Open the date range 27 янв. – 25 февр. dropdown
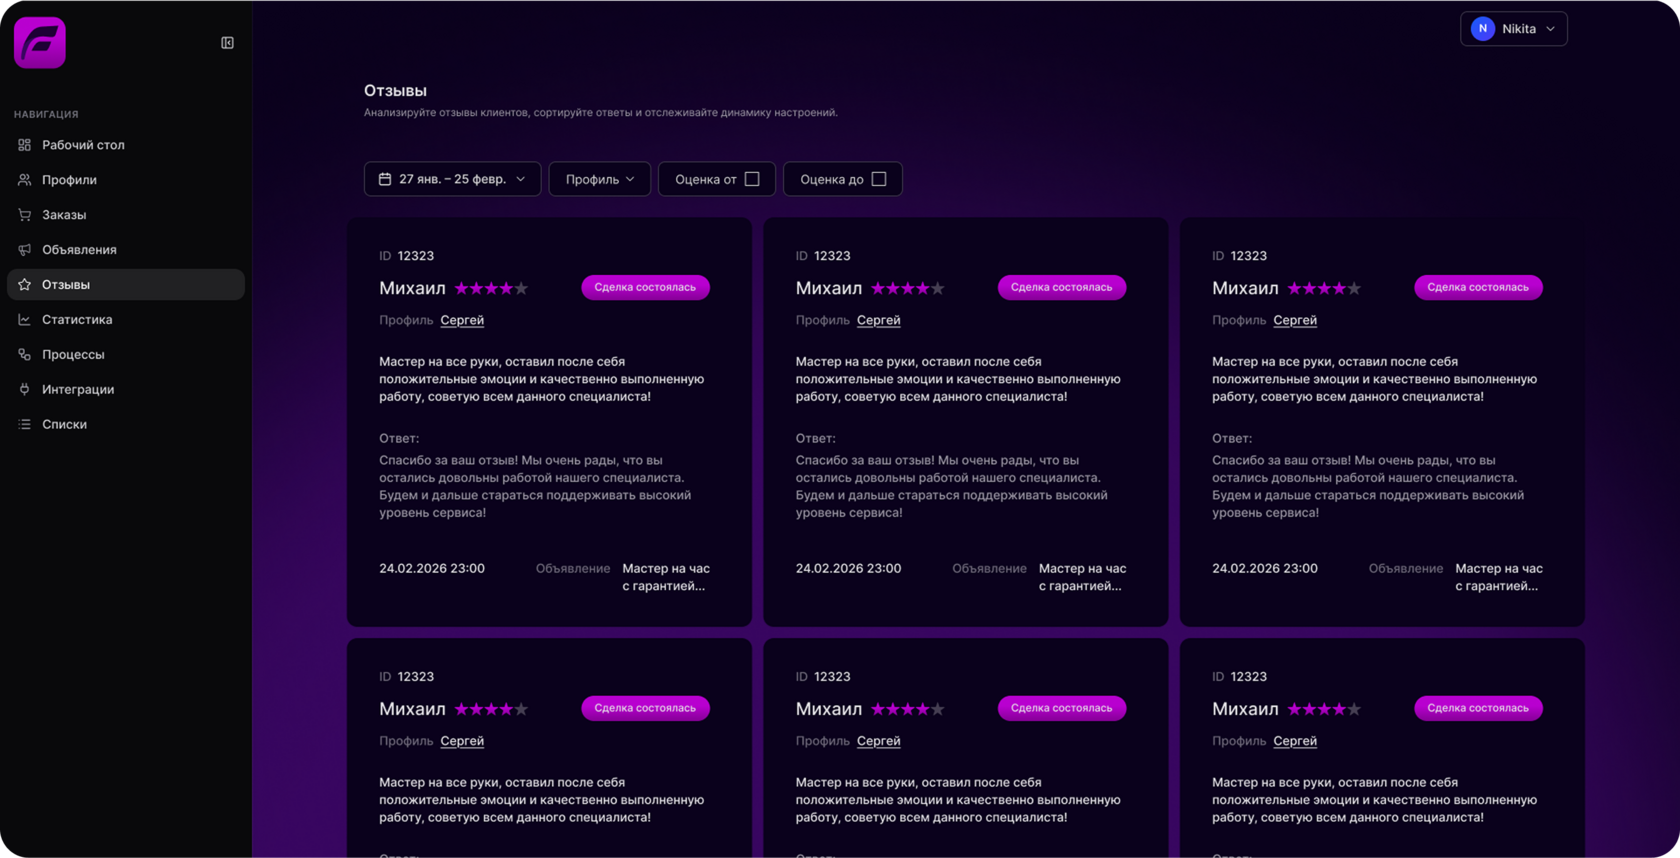 (452, 179)
